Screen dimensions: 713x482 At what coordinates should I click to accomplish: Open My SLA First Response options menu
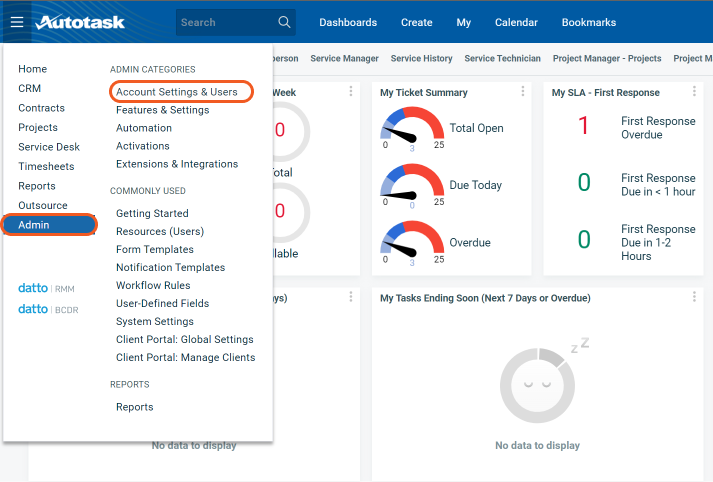point(695,92)
